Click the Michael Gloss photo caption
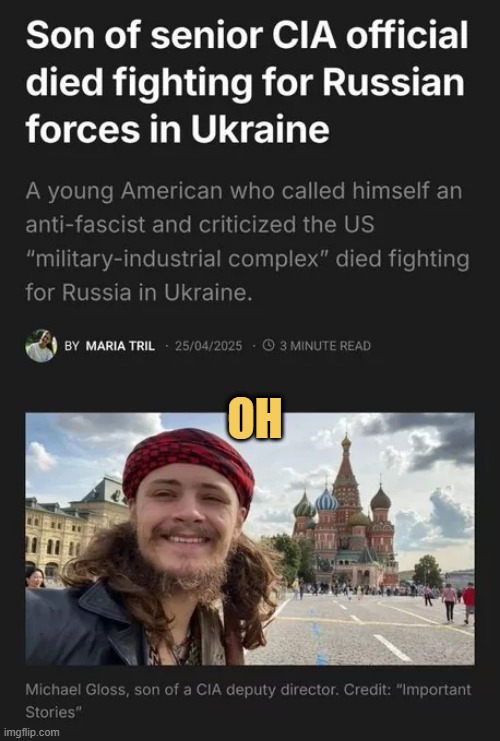 248,700
